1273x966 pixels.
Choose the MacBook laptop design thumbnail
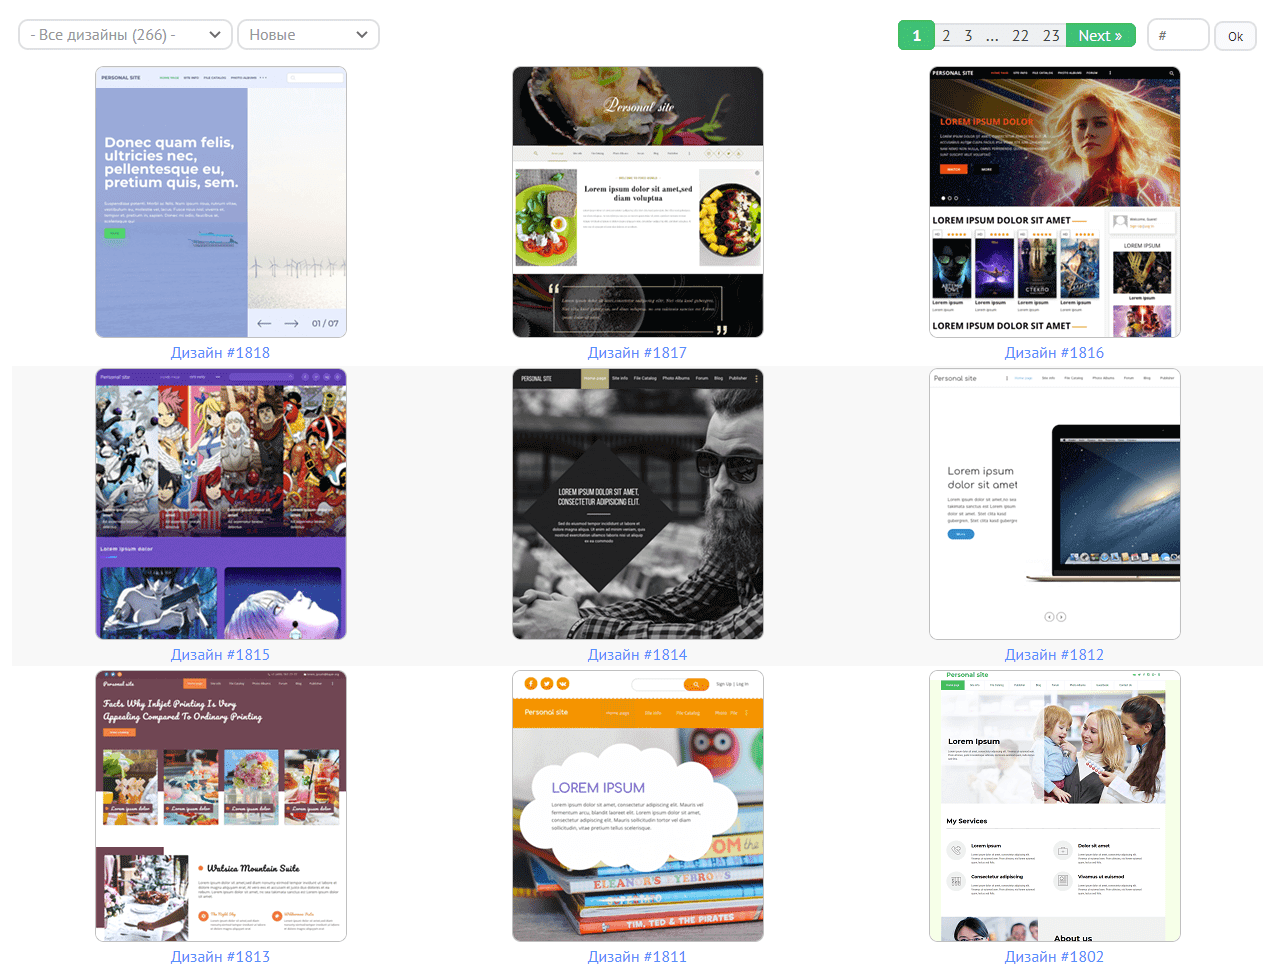point(1054,504)
